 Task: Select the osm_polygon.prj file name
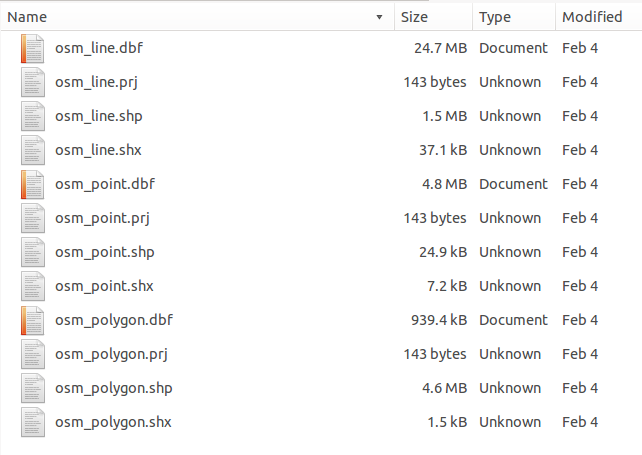tap(112, 354)
